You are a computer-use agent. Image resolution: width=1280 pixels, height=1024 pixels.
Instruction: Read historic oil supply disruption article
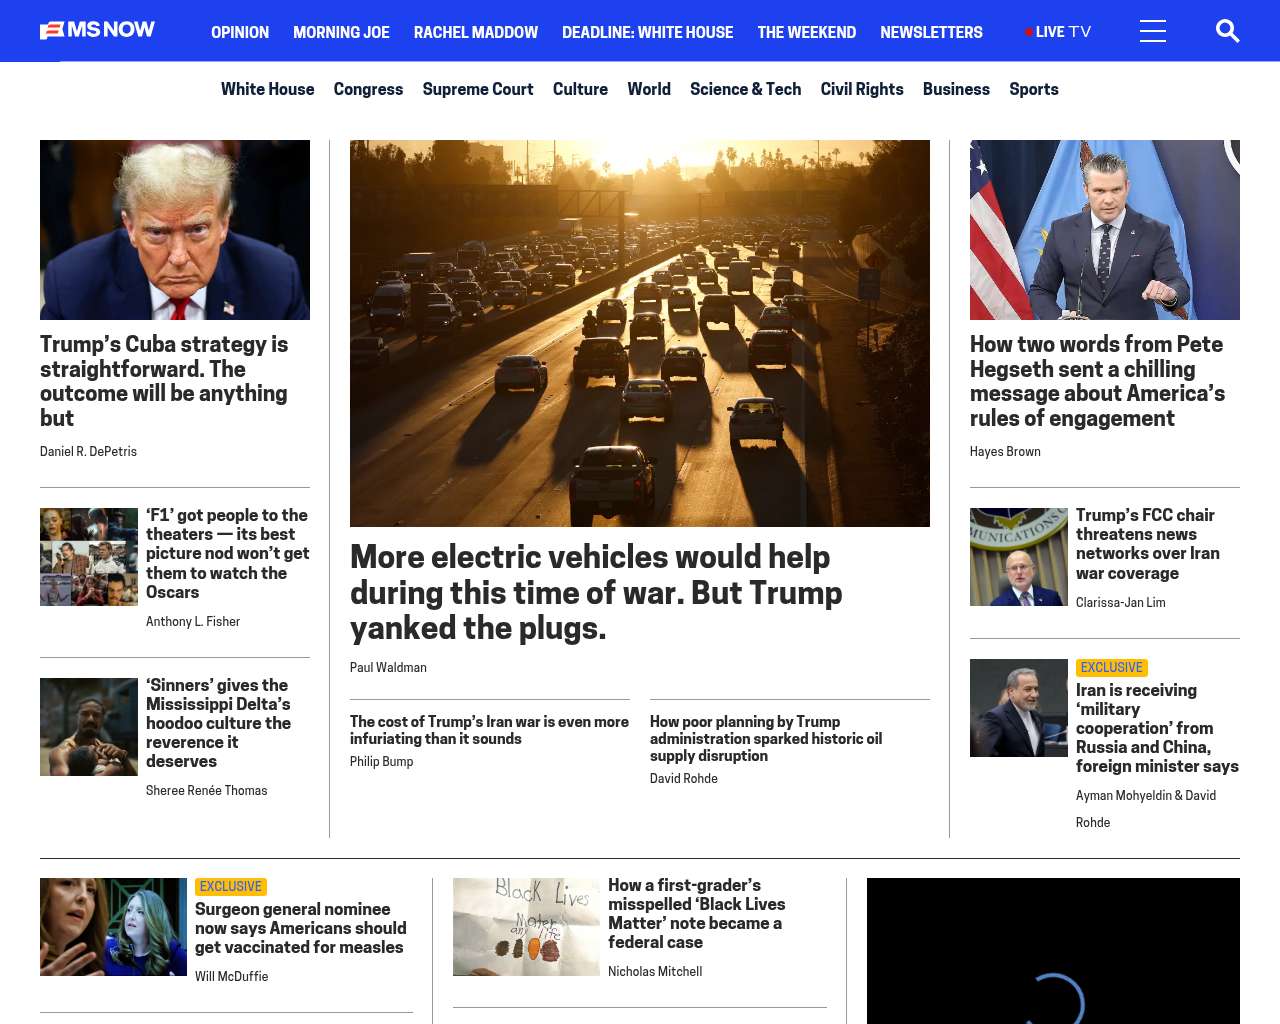pos(766,739)
